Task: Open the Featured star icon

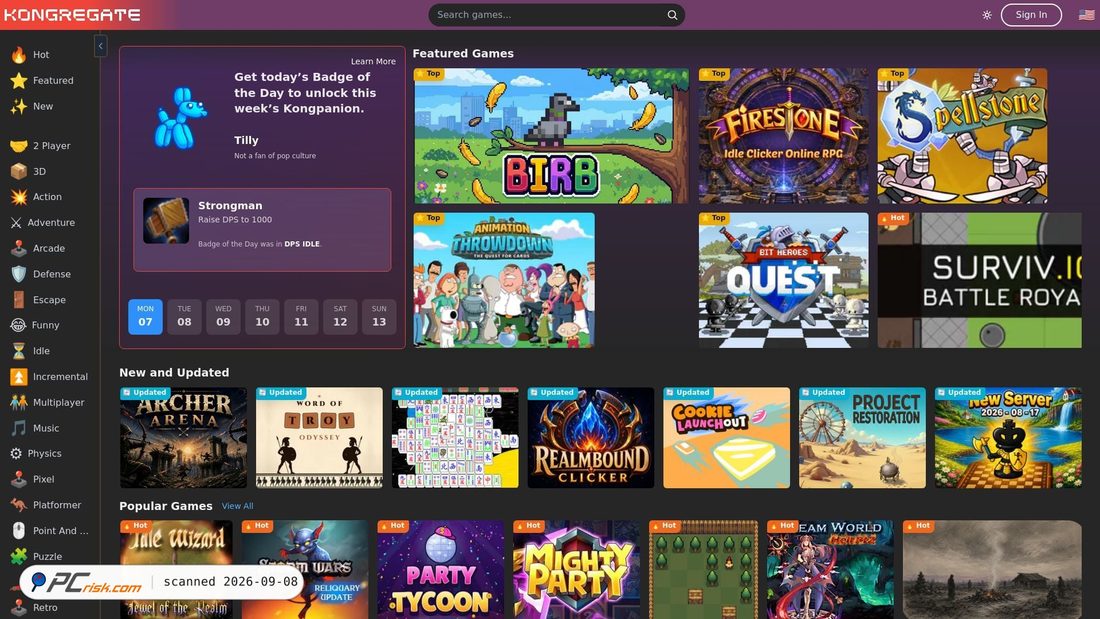Action: [x=19, y=81]
